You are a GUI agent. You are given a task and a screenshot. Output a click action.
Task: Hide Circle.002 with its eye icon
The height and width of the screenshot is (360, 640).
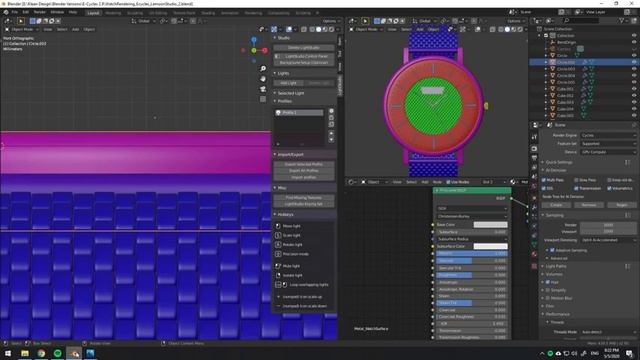(x=634, y=62)
